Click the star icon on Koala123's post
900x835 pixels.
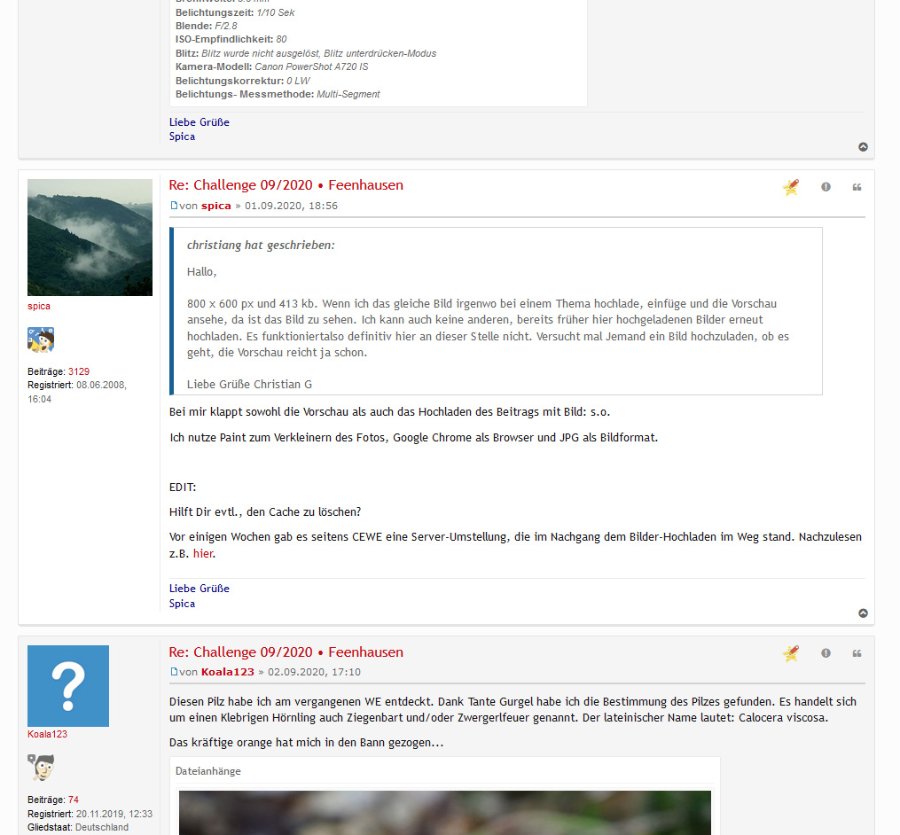click(x=791, y=653)
